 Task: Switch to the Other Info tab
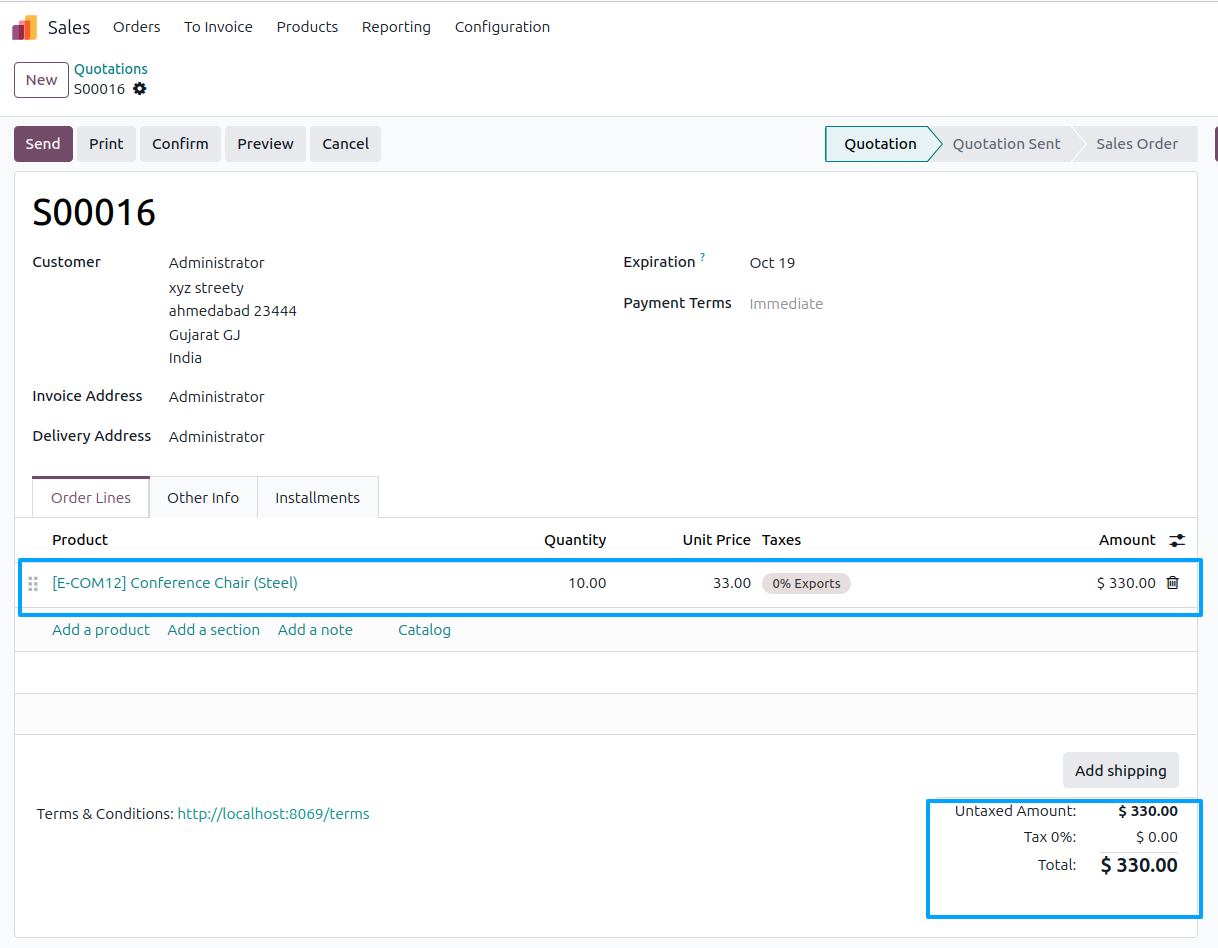[x=203, y=498]
